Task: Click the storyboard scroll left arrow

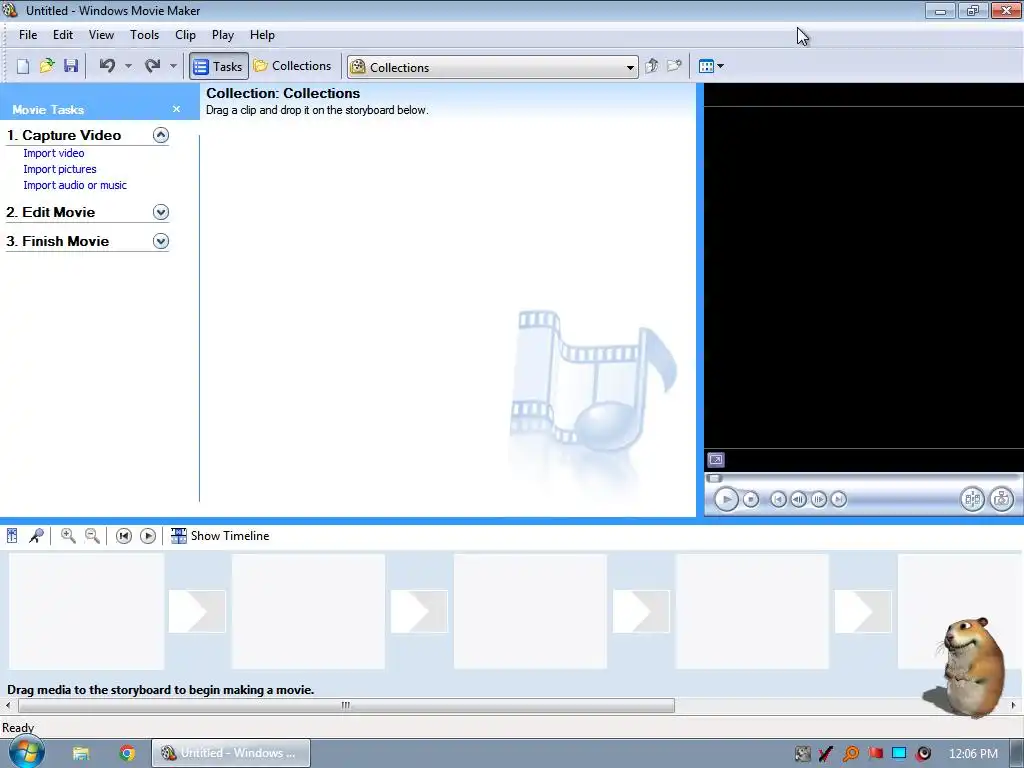Action: click(8, 705)
